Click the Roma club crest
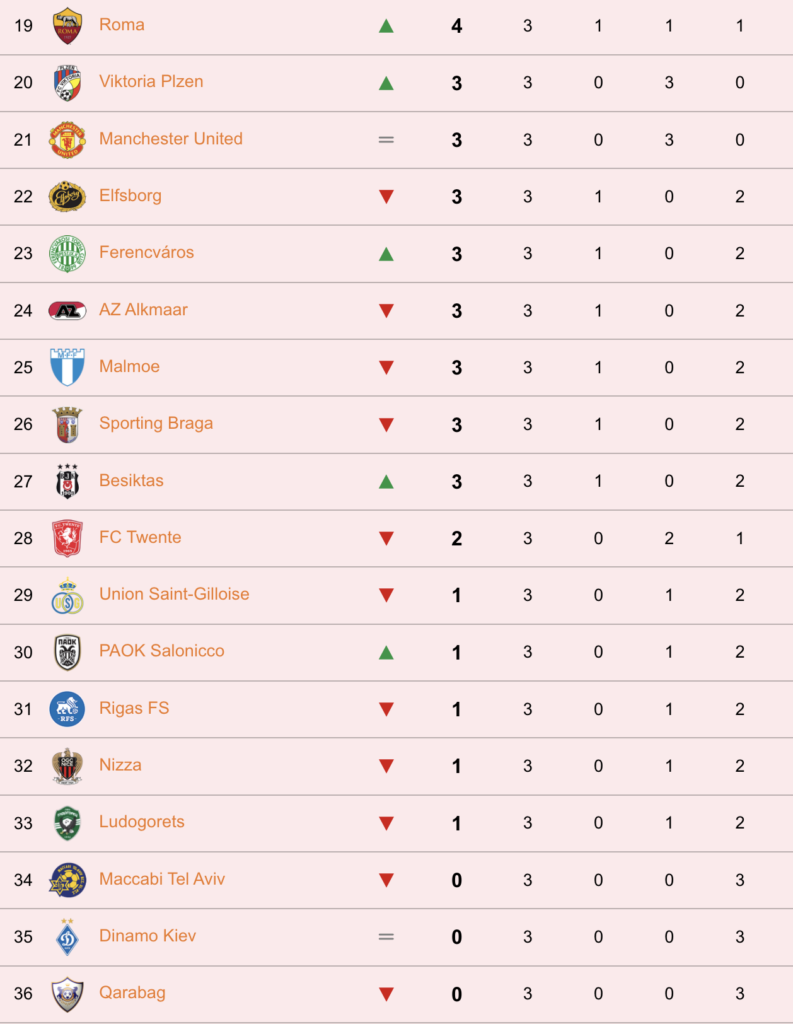This screenshot has height=1024, width=793. (67, 26)
